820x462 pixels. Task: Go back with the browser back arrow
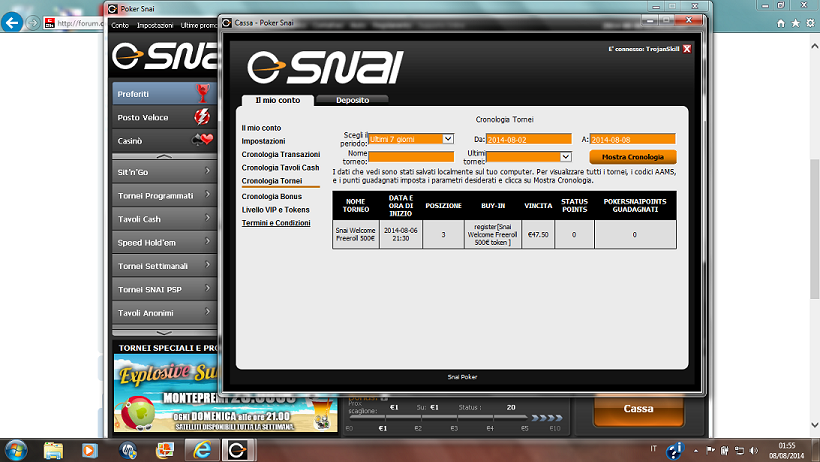[12, 22]
